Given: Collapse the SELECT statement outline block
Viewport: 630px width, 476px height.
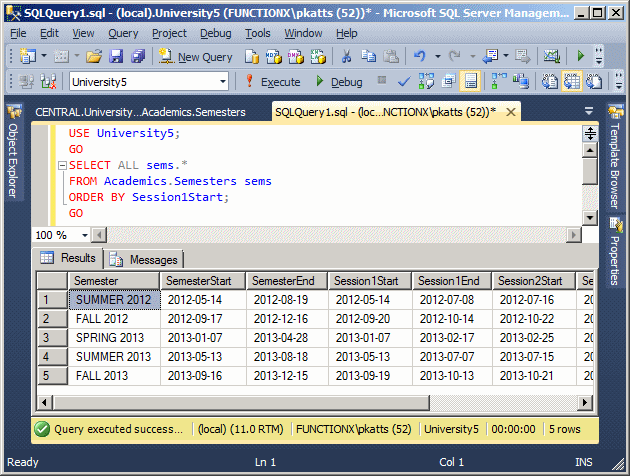Looking at the screenshot, I should (x=62, y=165).
